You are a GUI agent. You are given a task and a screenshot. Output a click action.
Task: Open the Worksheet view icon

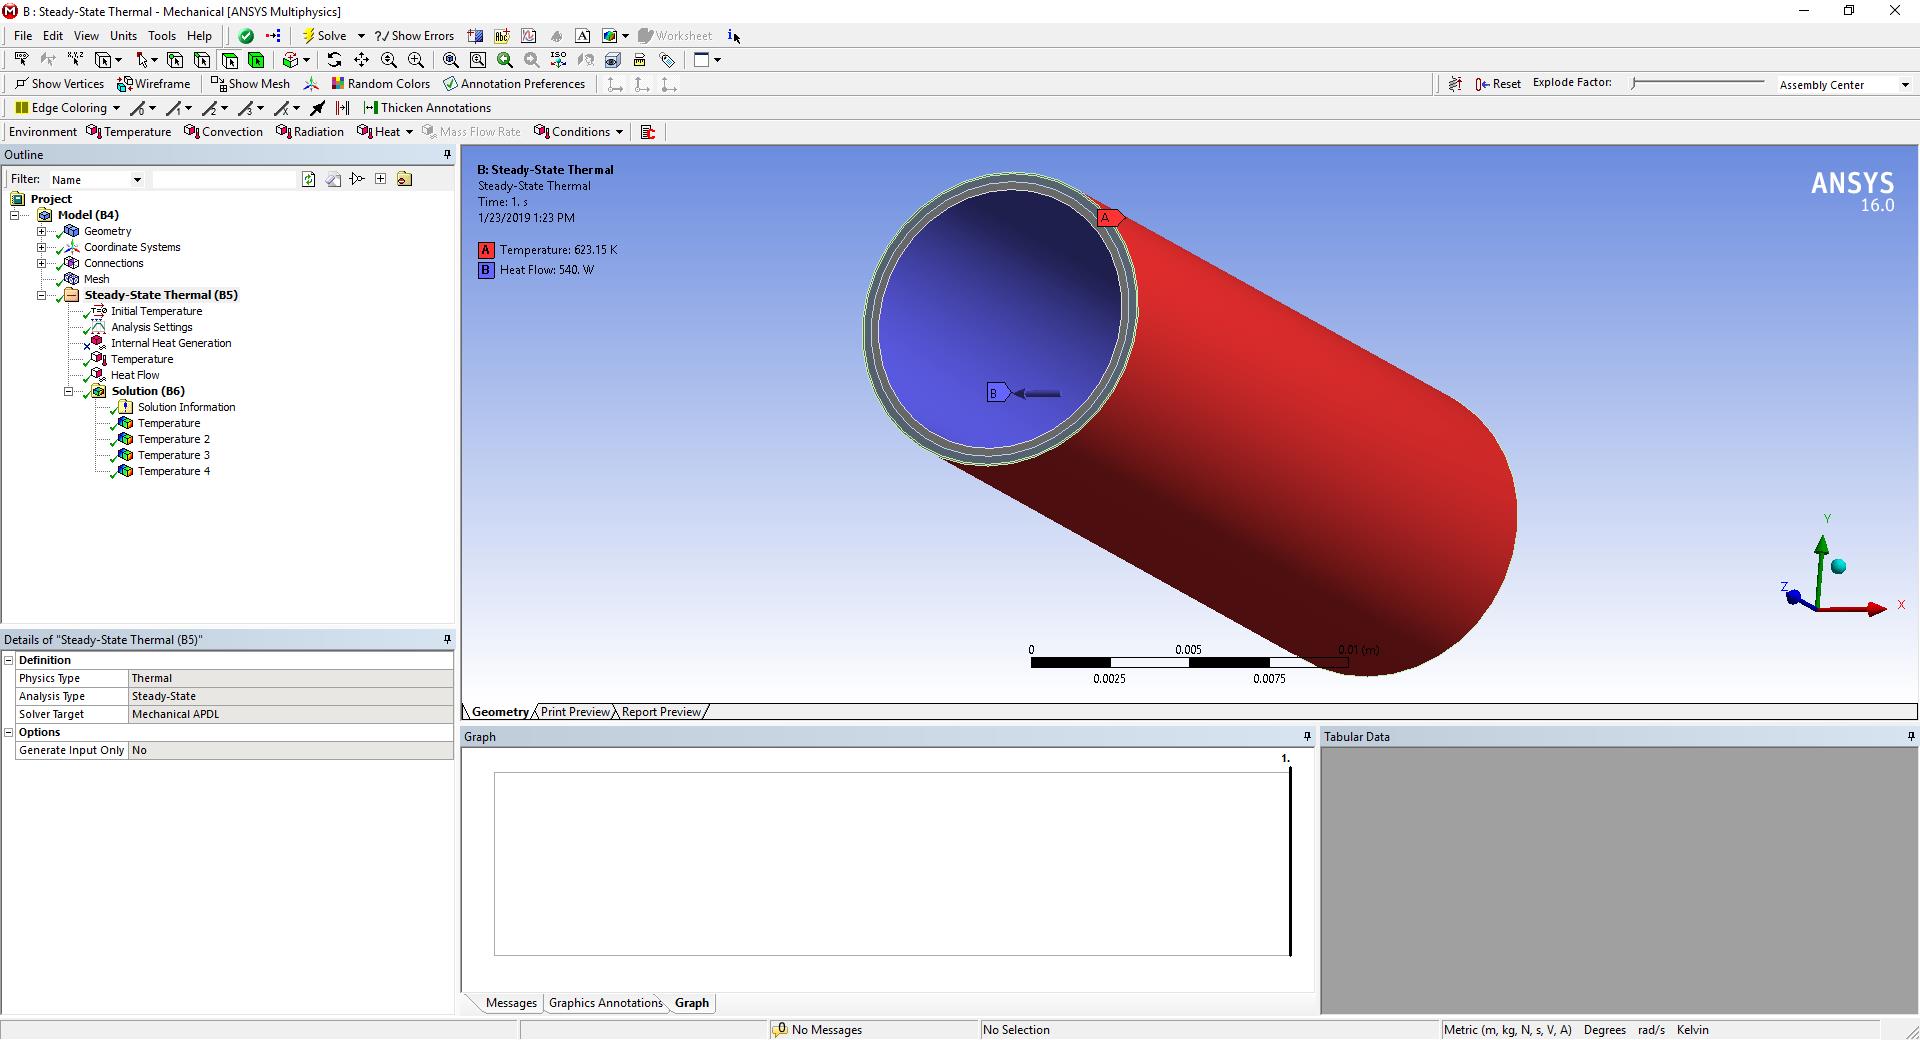pyautogui.click(x=676, y=35)
